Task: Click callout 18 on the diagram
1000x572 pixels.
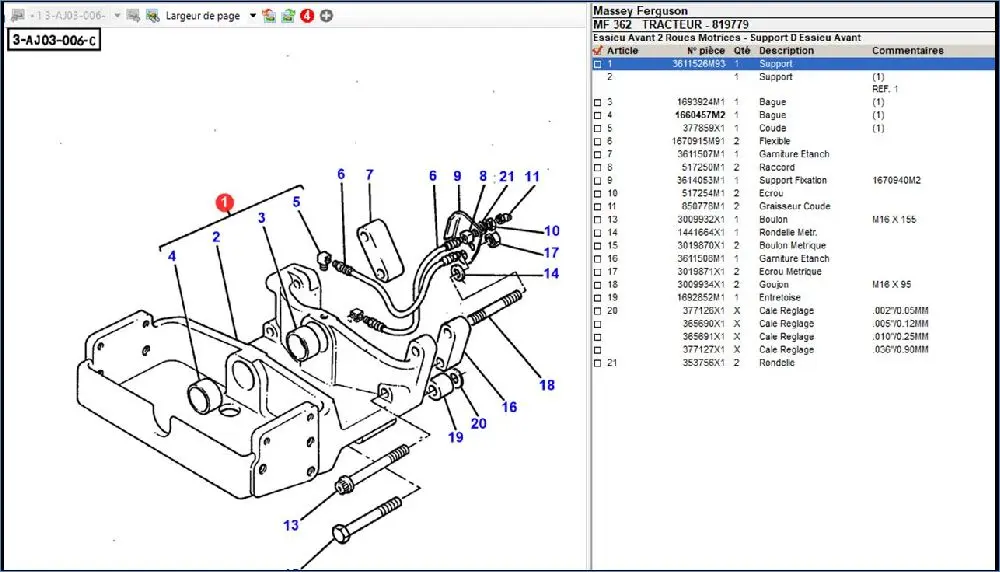Action: tap(547, 385)
